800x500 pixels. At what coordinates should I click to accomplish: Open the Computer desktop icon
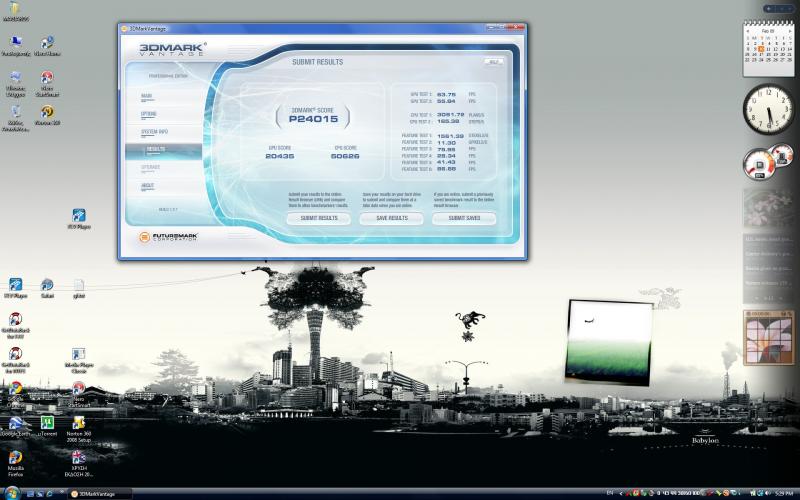(x=16, y=46)
